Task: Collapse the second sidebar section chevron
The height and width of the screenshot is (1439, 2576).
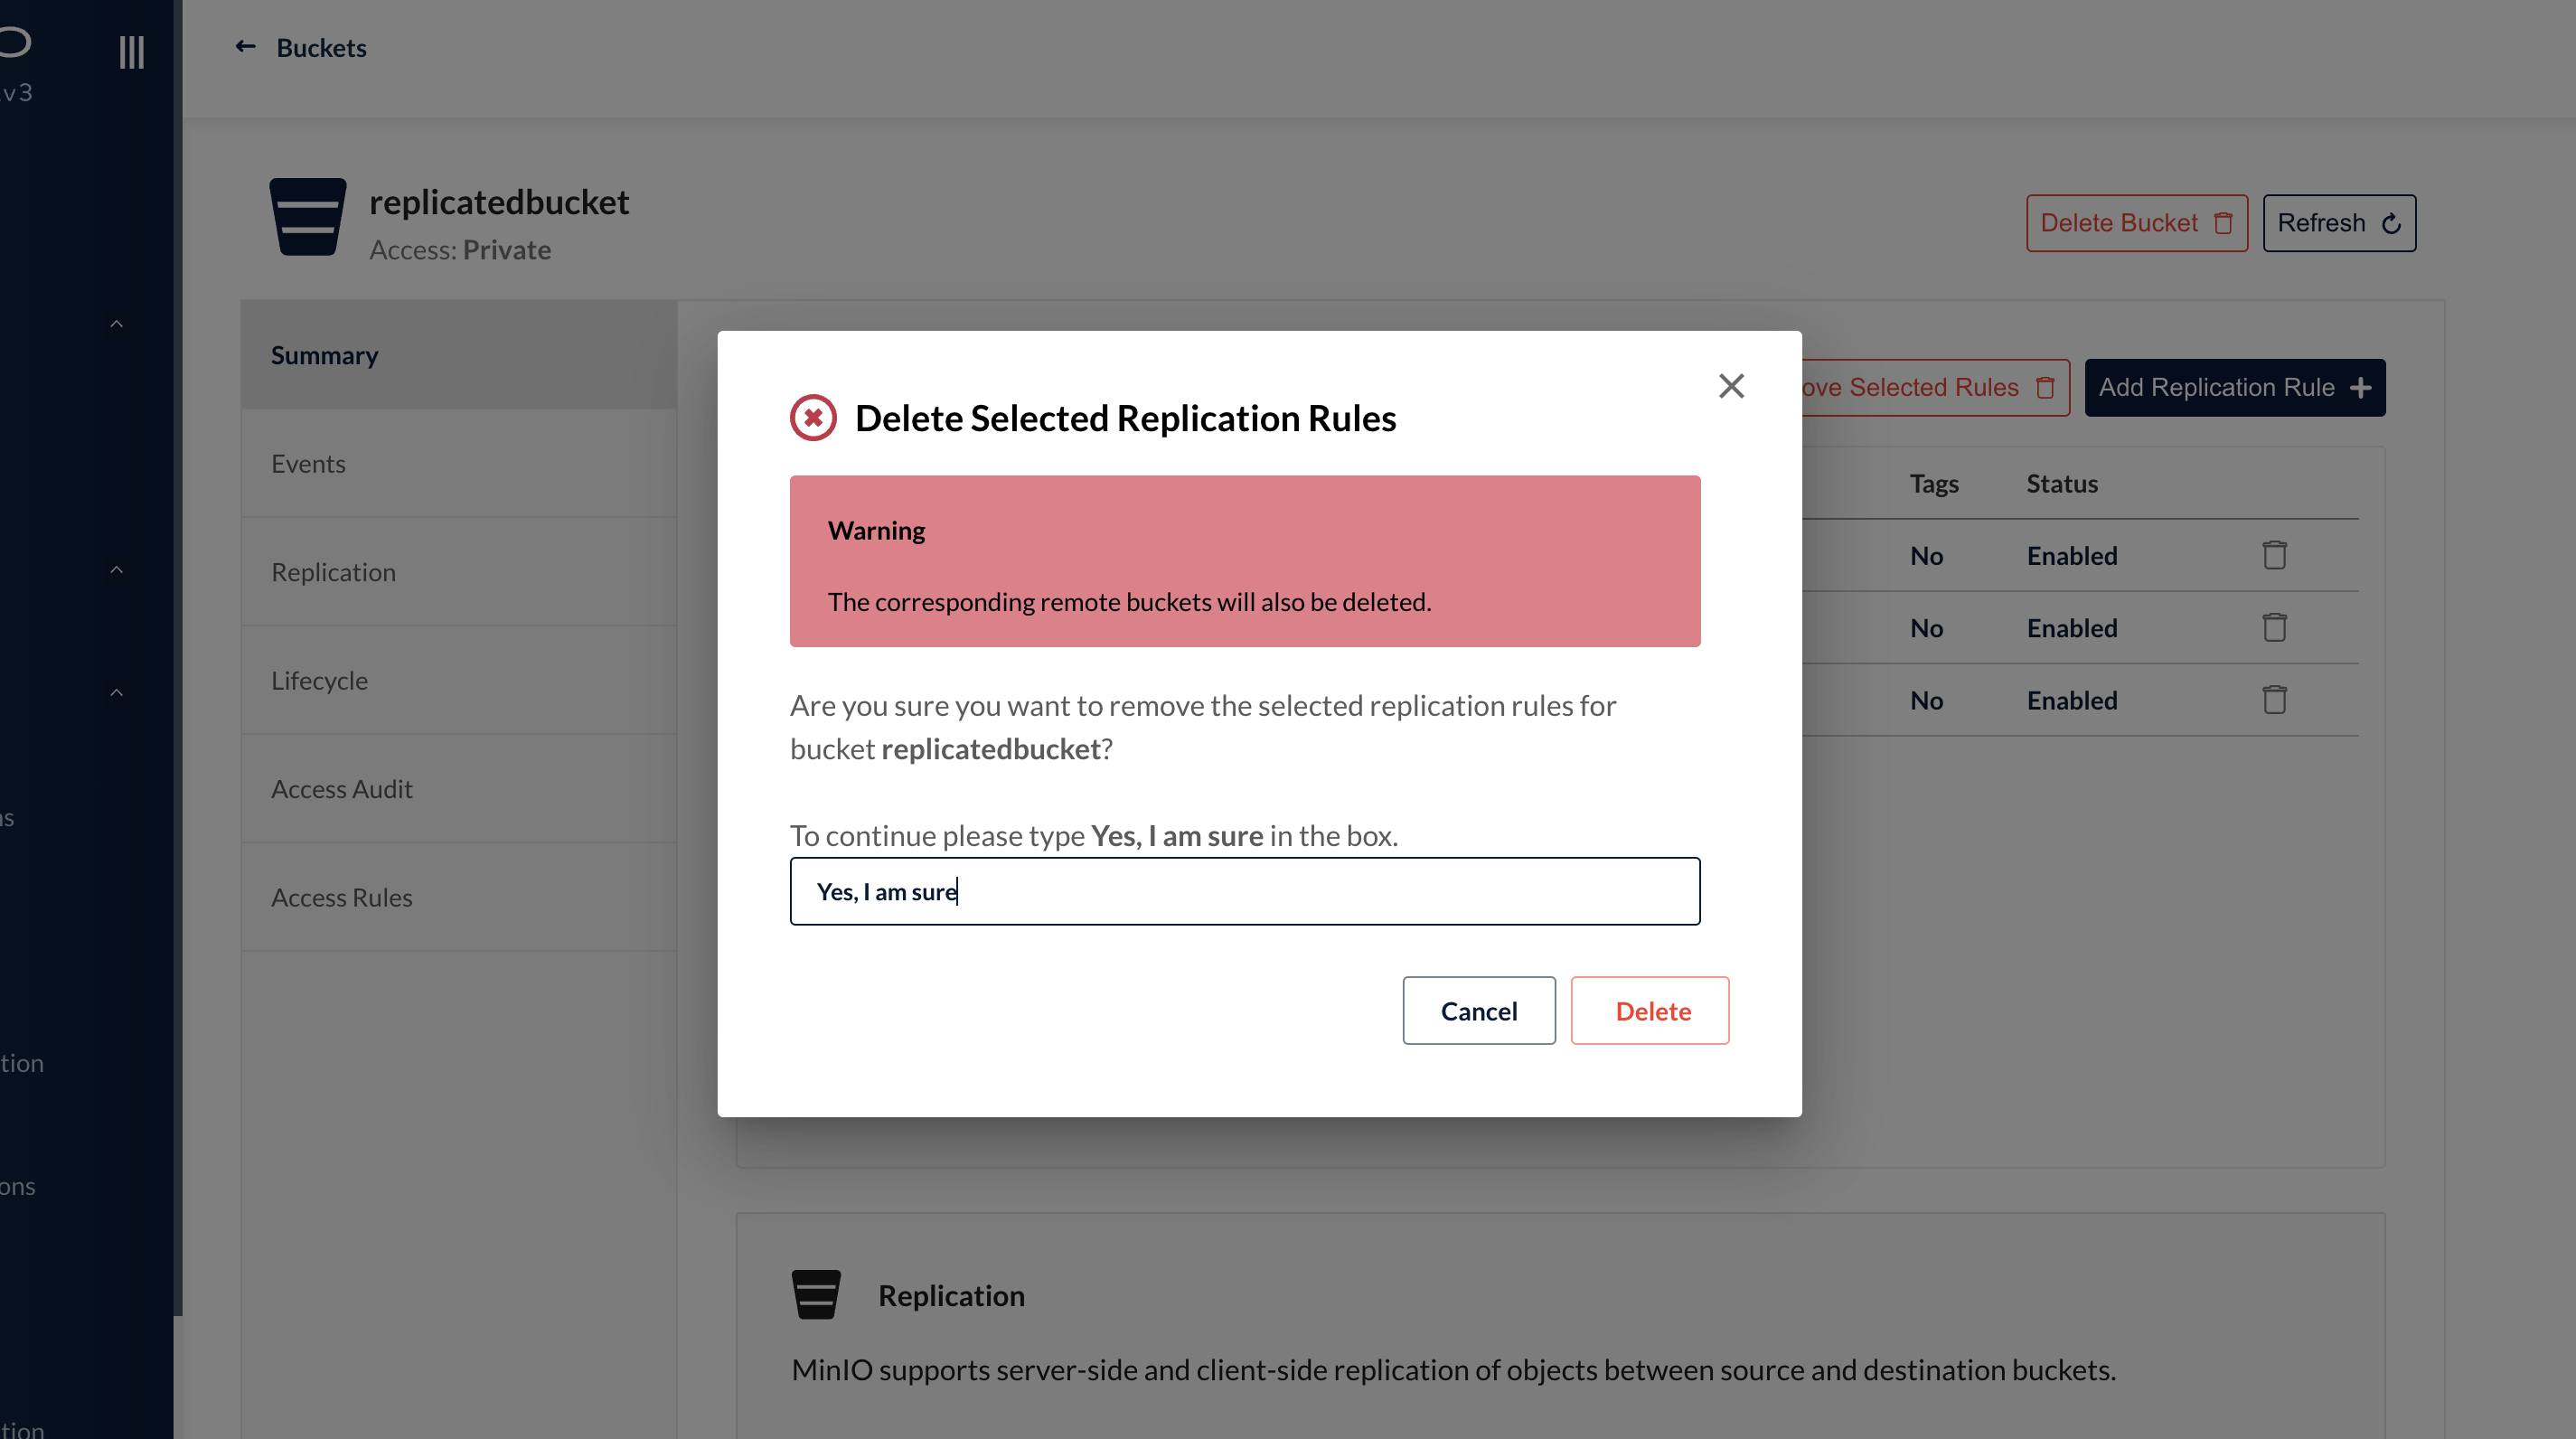Action: pos(116,570)
